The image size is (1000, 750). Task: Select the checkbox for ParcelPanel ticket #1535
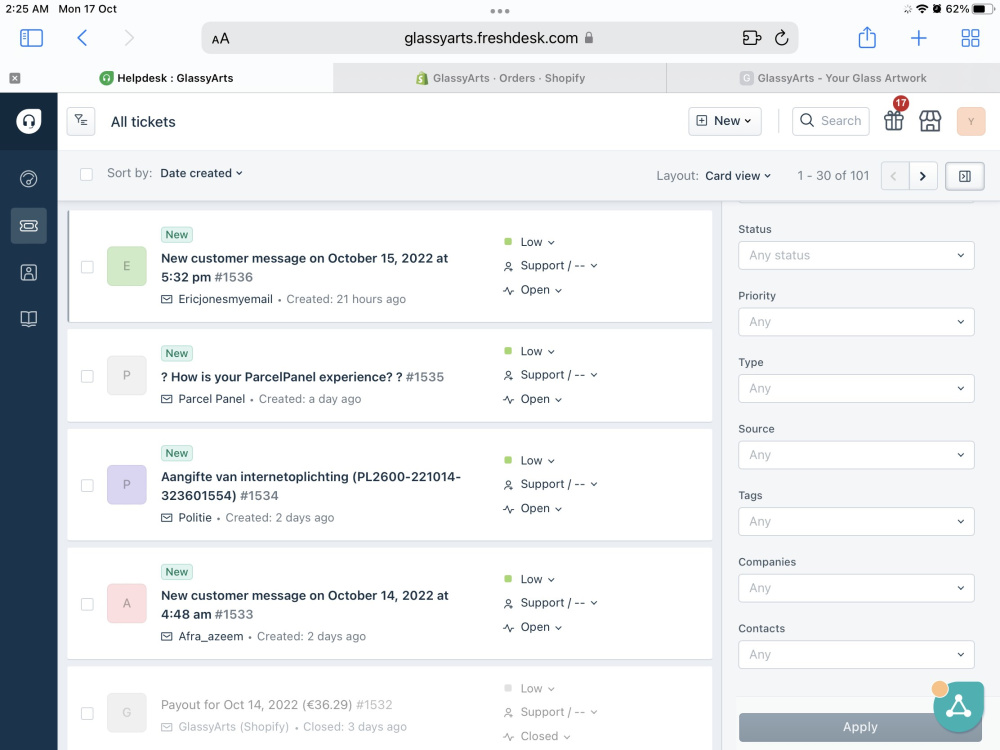click(87, 376)
